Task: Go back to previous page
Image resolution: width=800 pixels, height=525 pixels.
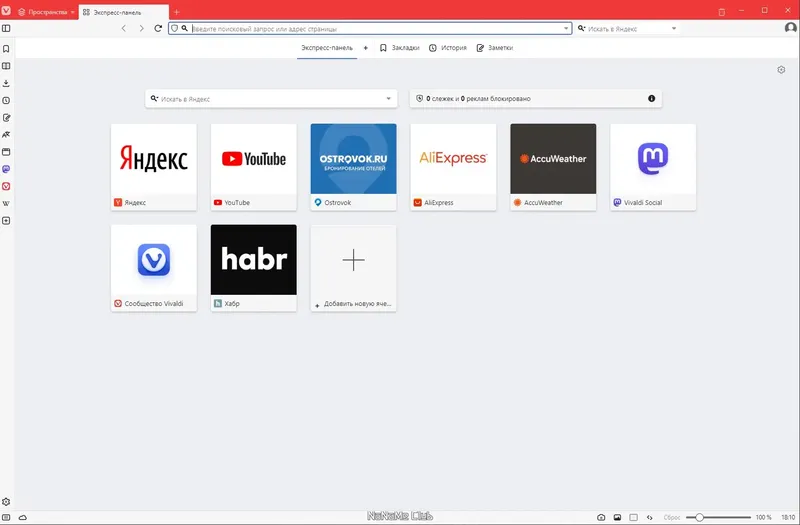Action: tap(124, 29)
